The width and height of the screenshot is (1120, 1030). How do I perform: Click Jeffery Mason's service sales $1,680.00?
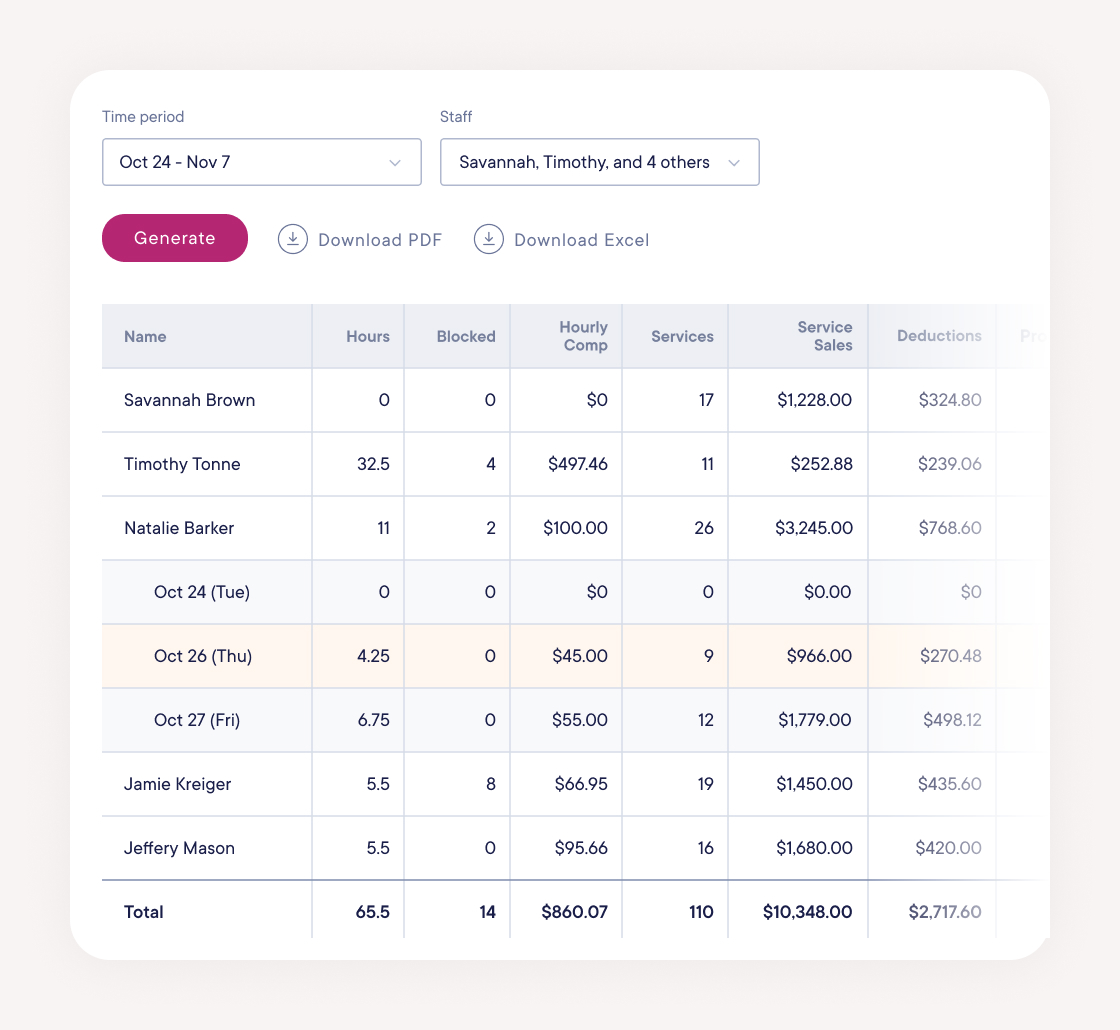[814, 848]
